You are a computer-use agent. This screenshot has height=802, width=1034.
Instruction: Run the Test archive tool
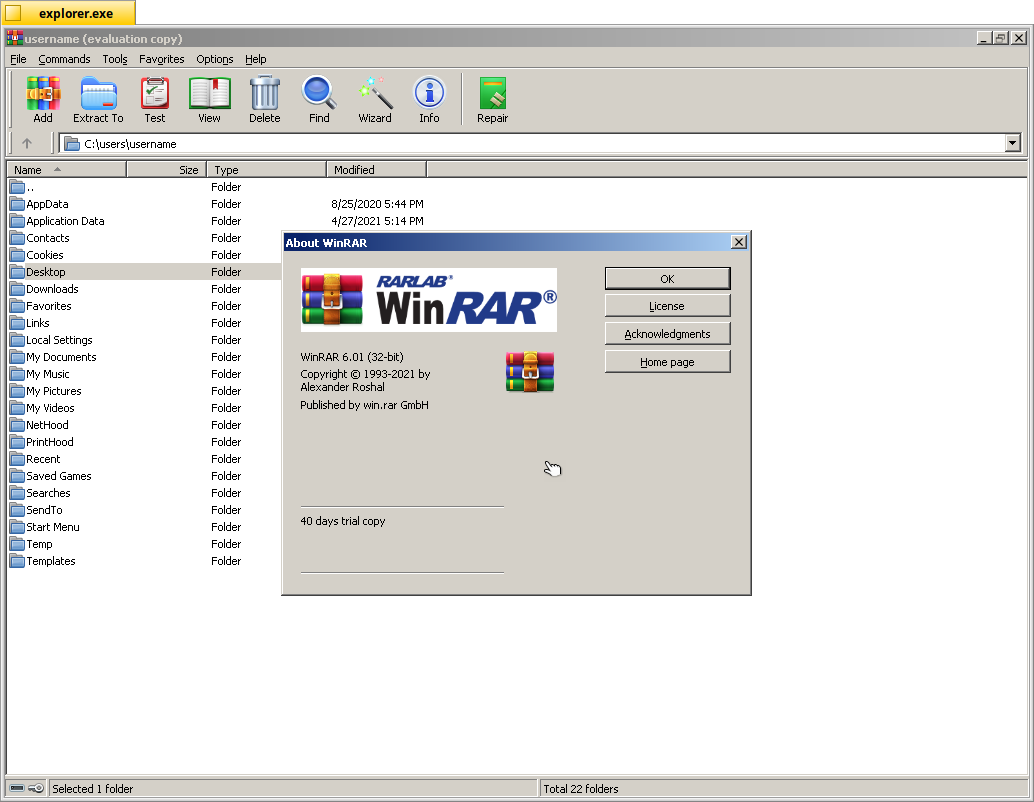point(155,93)
